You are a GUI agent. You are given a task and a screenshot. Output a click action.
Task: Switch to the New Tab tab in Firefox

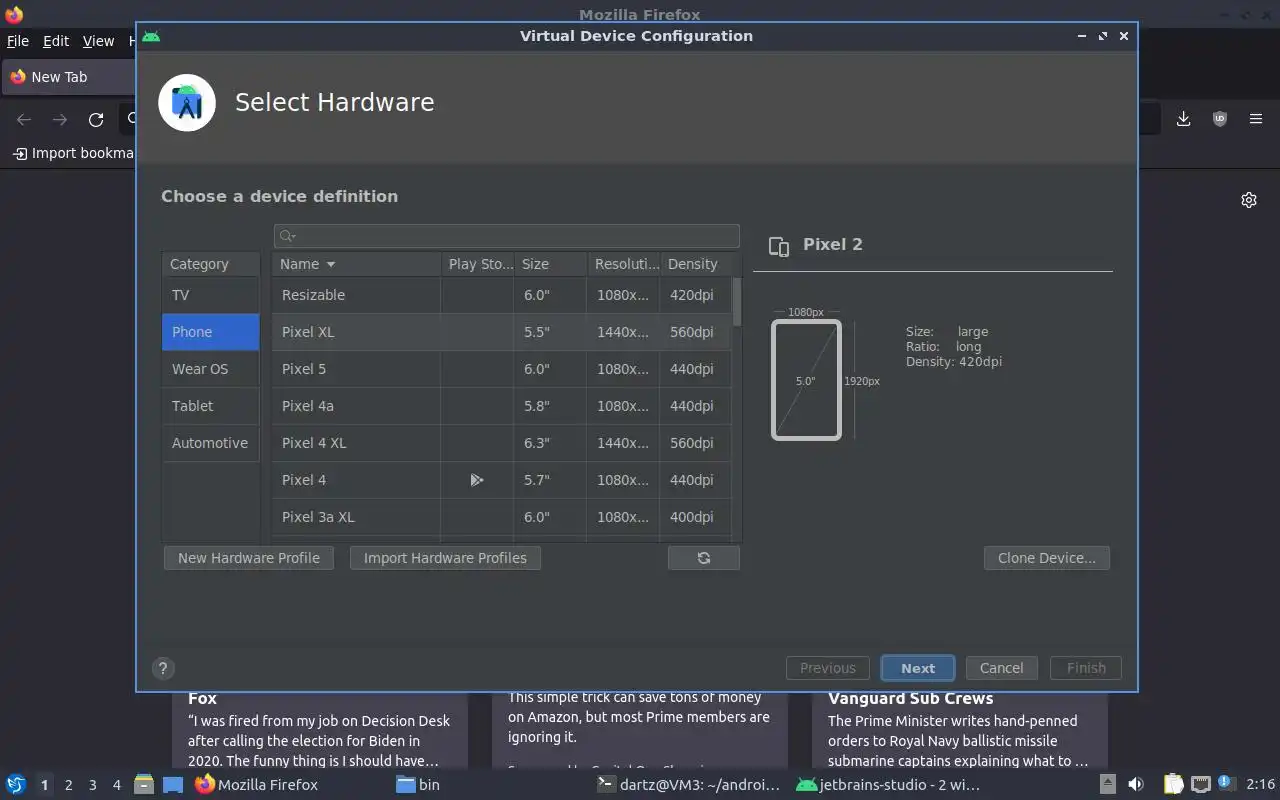coord(68,77)
